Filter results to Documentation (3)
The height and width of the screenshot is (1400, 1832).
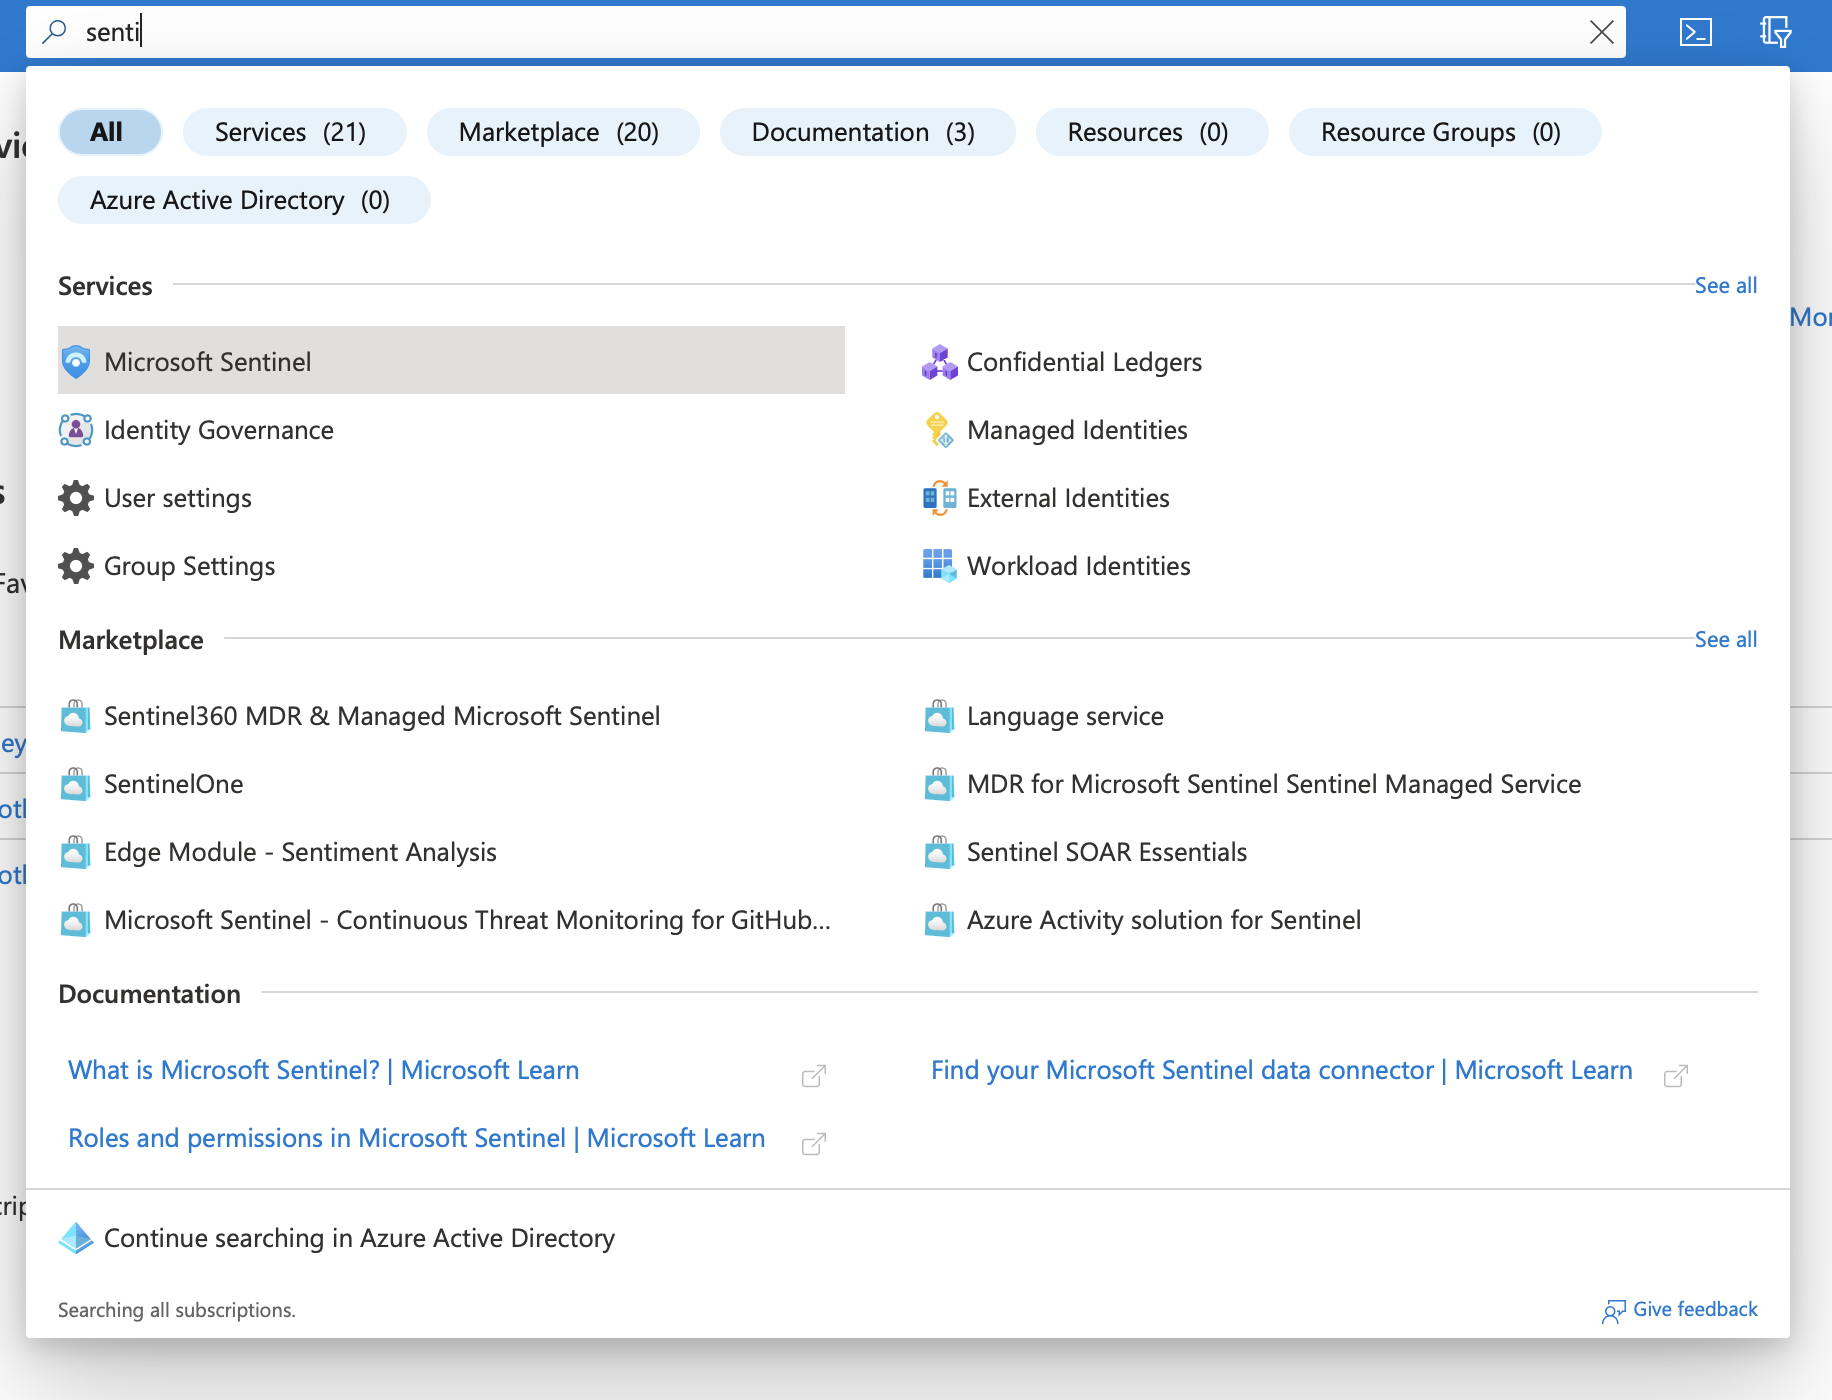(867, 132)
